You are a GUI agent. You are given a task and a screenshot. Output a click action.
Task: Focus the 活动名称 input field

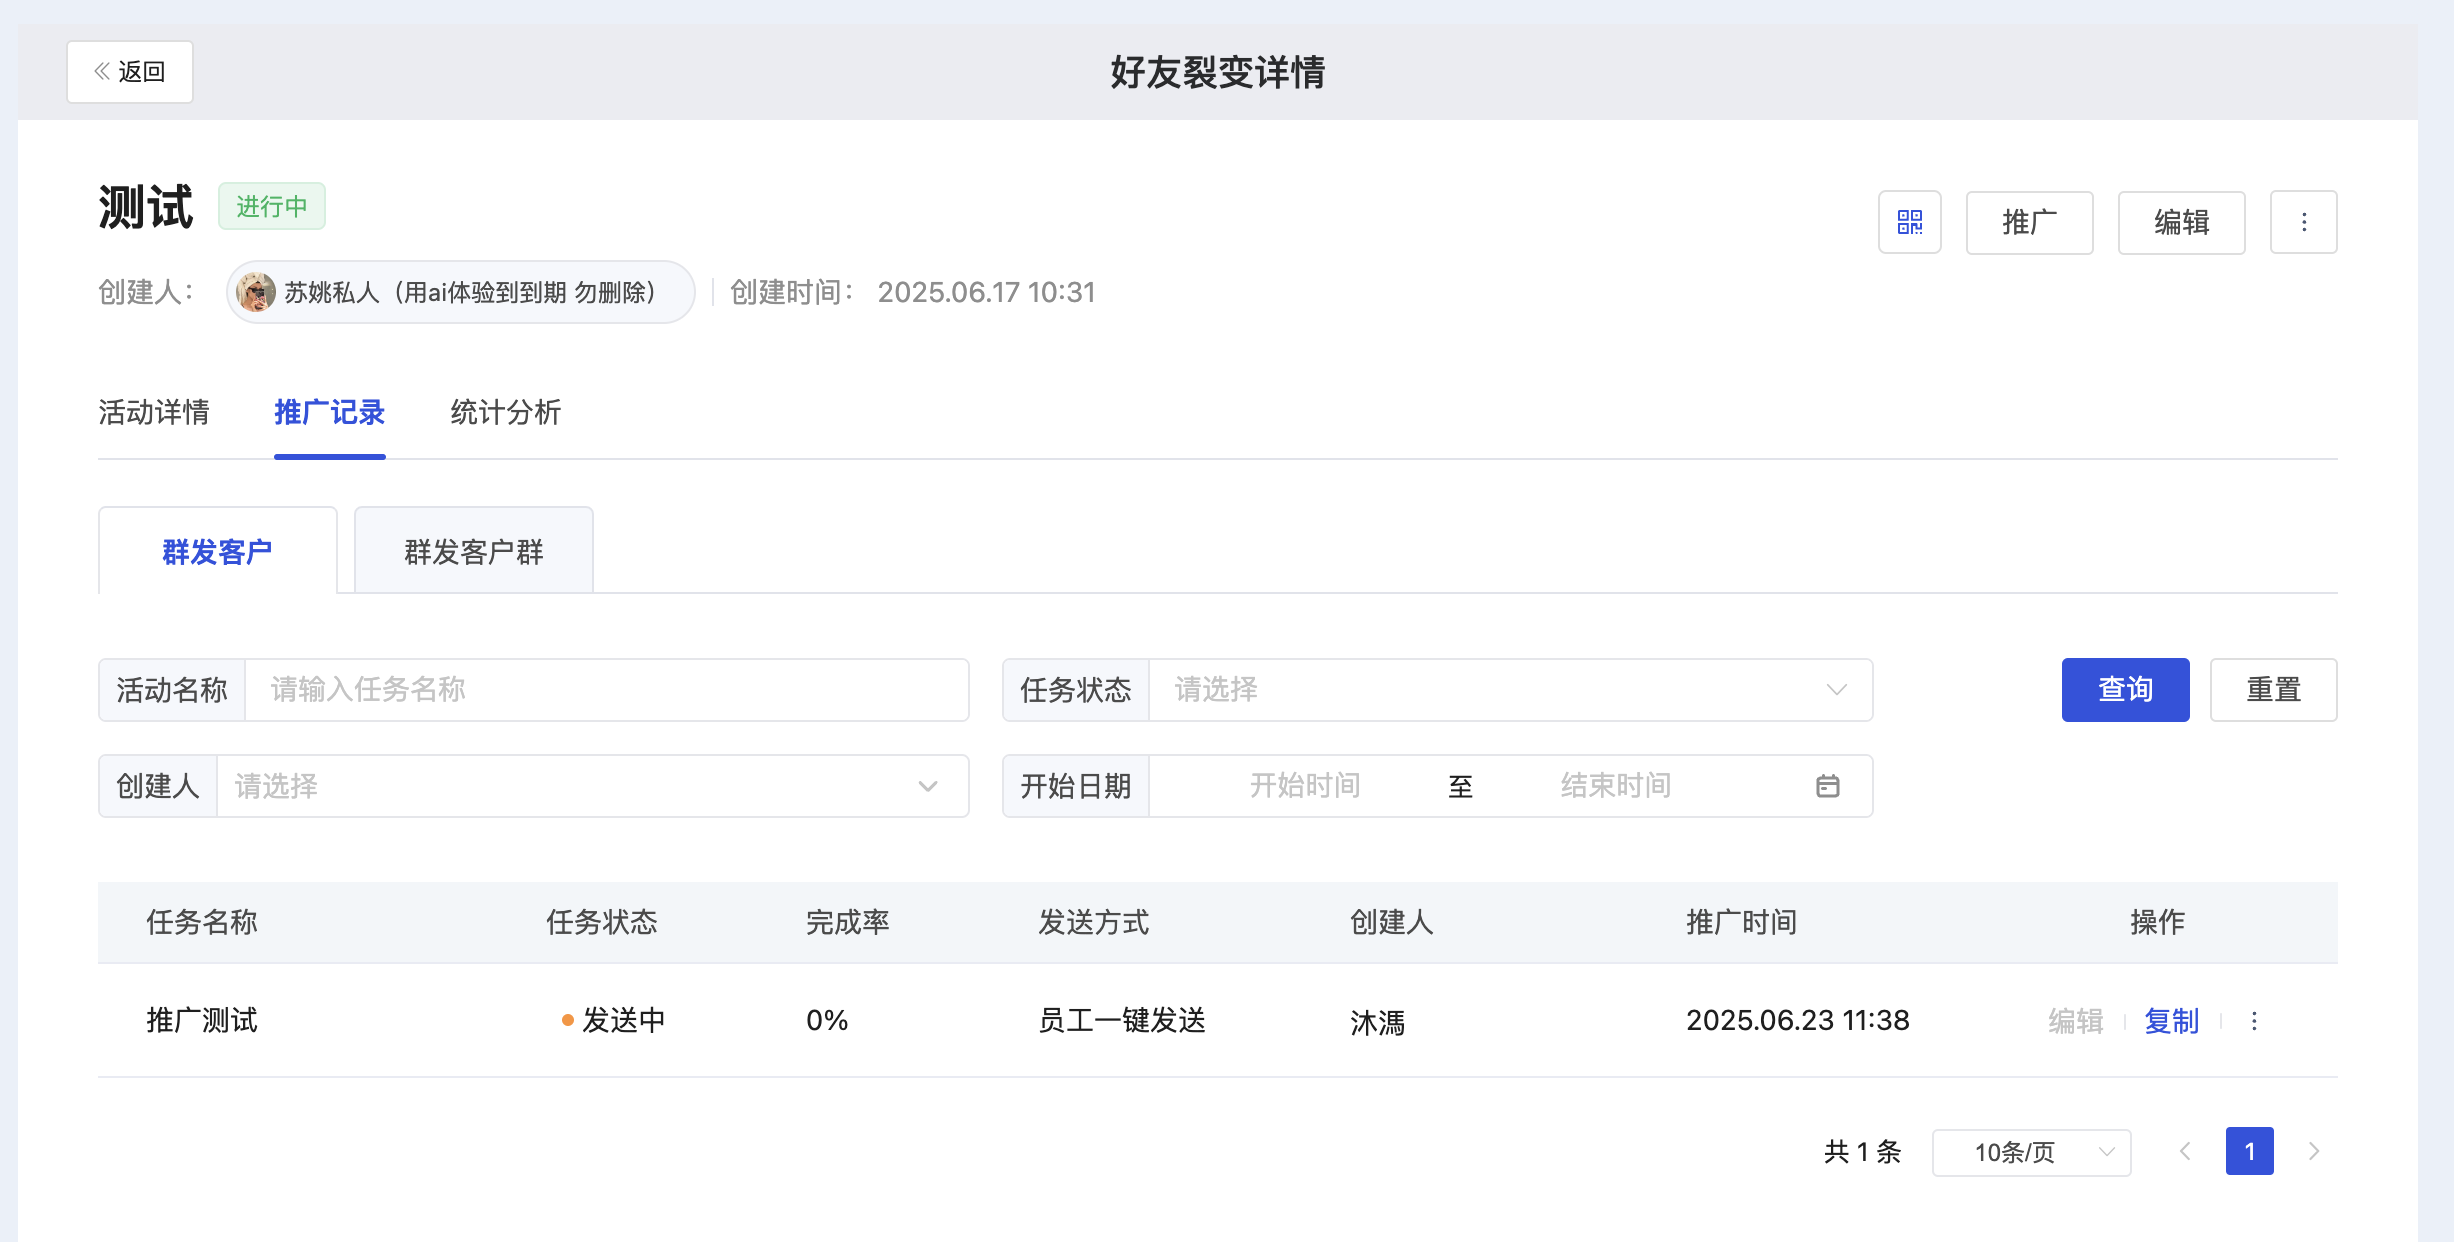pyautogui.click(x=607, y=689)
